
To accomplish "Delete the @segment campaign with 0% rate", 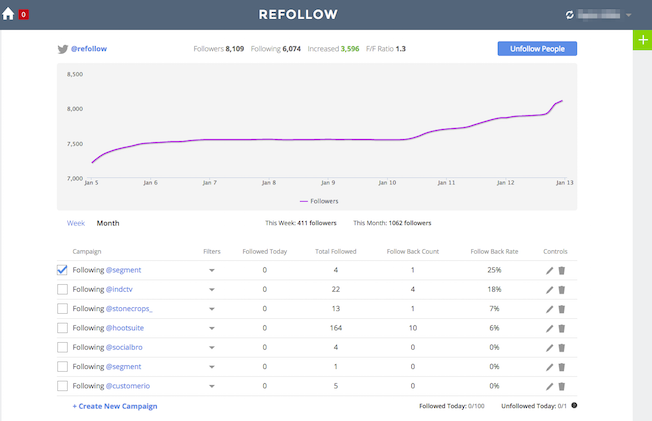I will click(561, 367).
